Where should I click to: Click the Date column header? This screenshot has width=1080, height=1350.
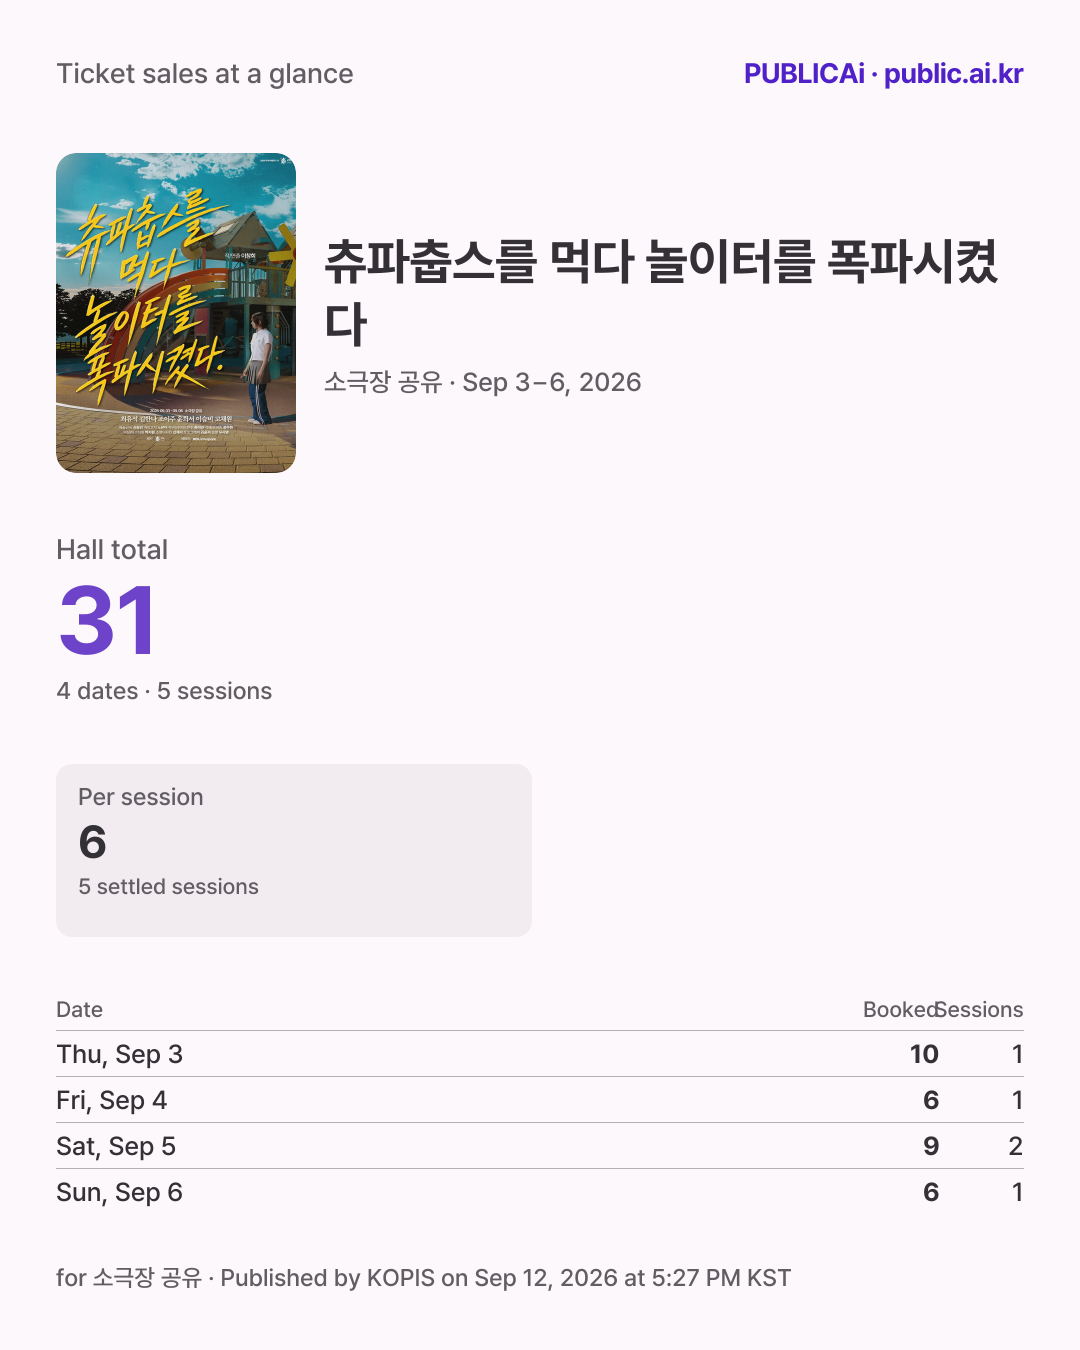(x=80, y=1009)
